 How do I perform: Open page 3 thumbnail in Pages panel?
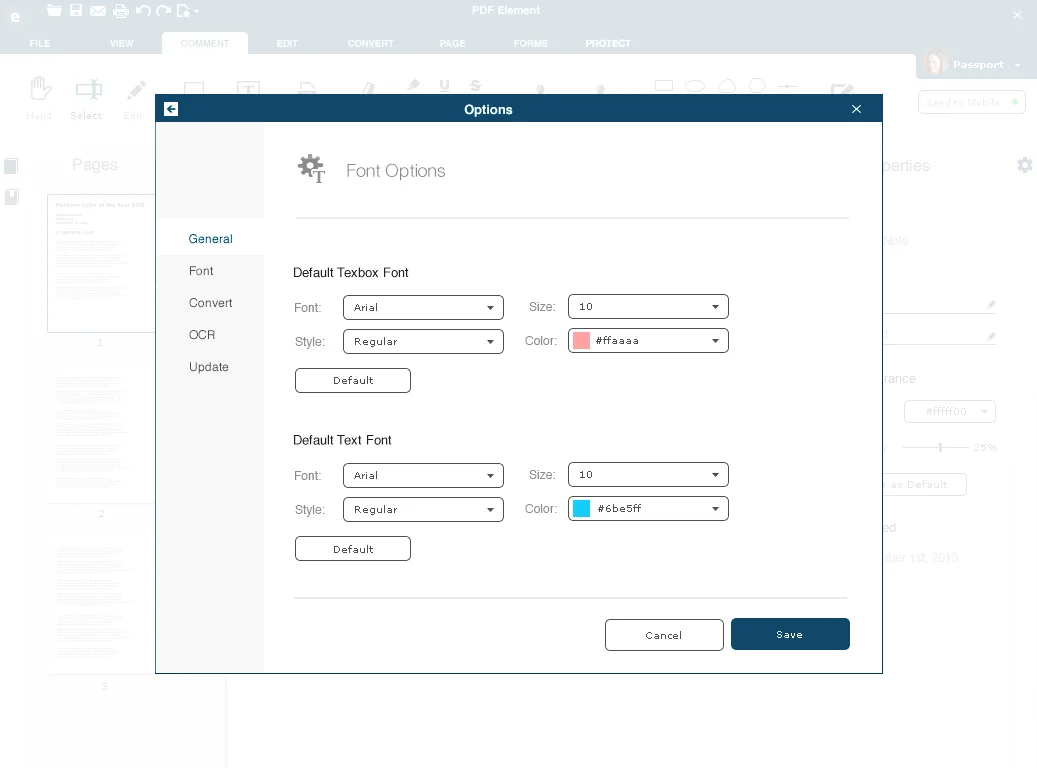tap(101, 605)
